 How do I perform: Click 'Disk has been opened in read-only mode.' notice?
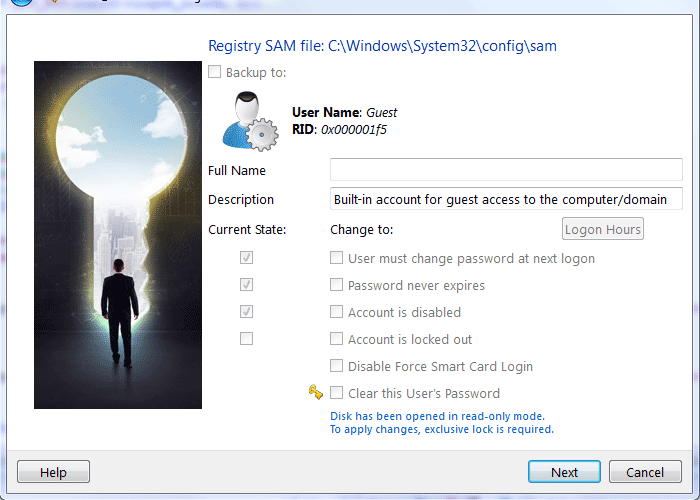coord(438,416)
